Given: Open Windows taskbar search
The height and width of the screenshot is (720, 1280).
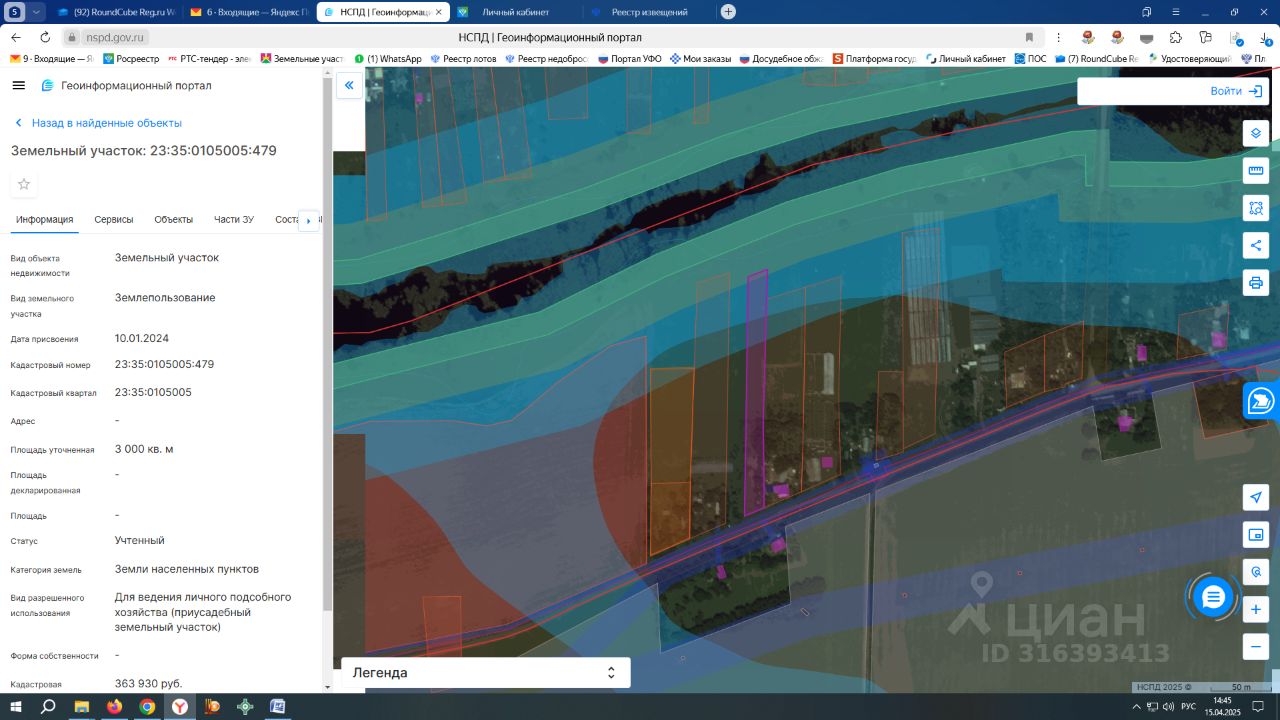Looking at the screenshot, I should (x=48, y=706).
